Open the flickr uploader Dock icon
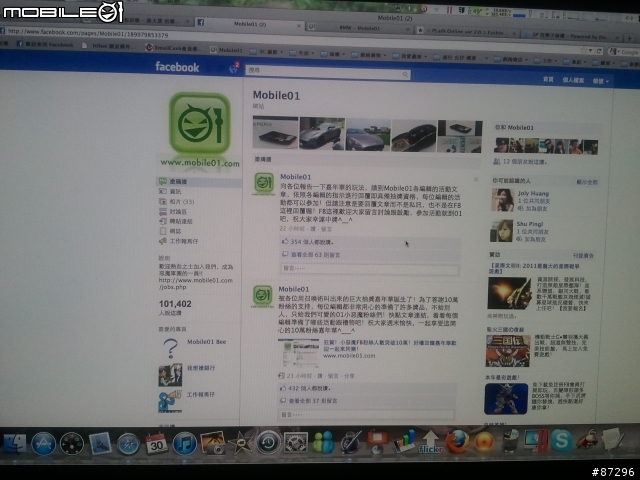Image resolution: width=640 pixels, height=480 pixels. pos(430,443)
